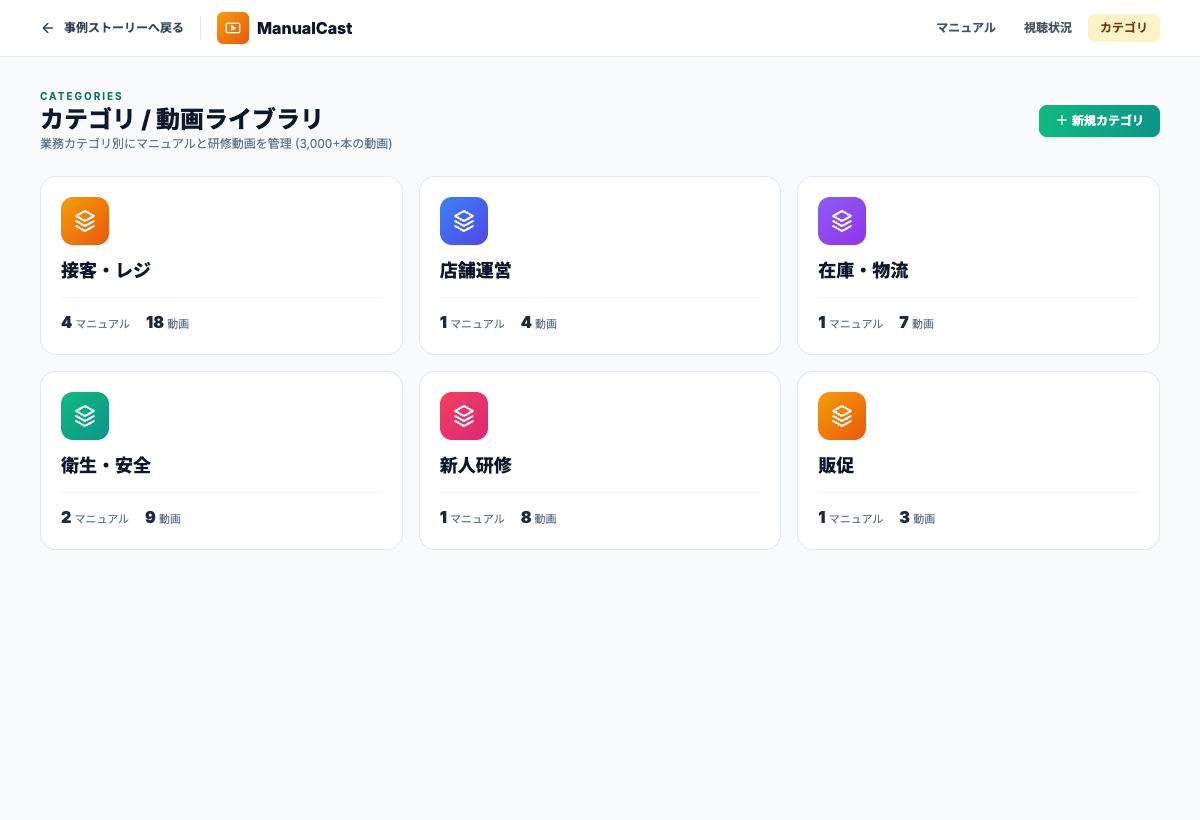Click 2 マニュアル count in 衛生・安全 card

pos(95,518)
